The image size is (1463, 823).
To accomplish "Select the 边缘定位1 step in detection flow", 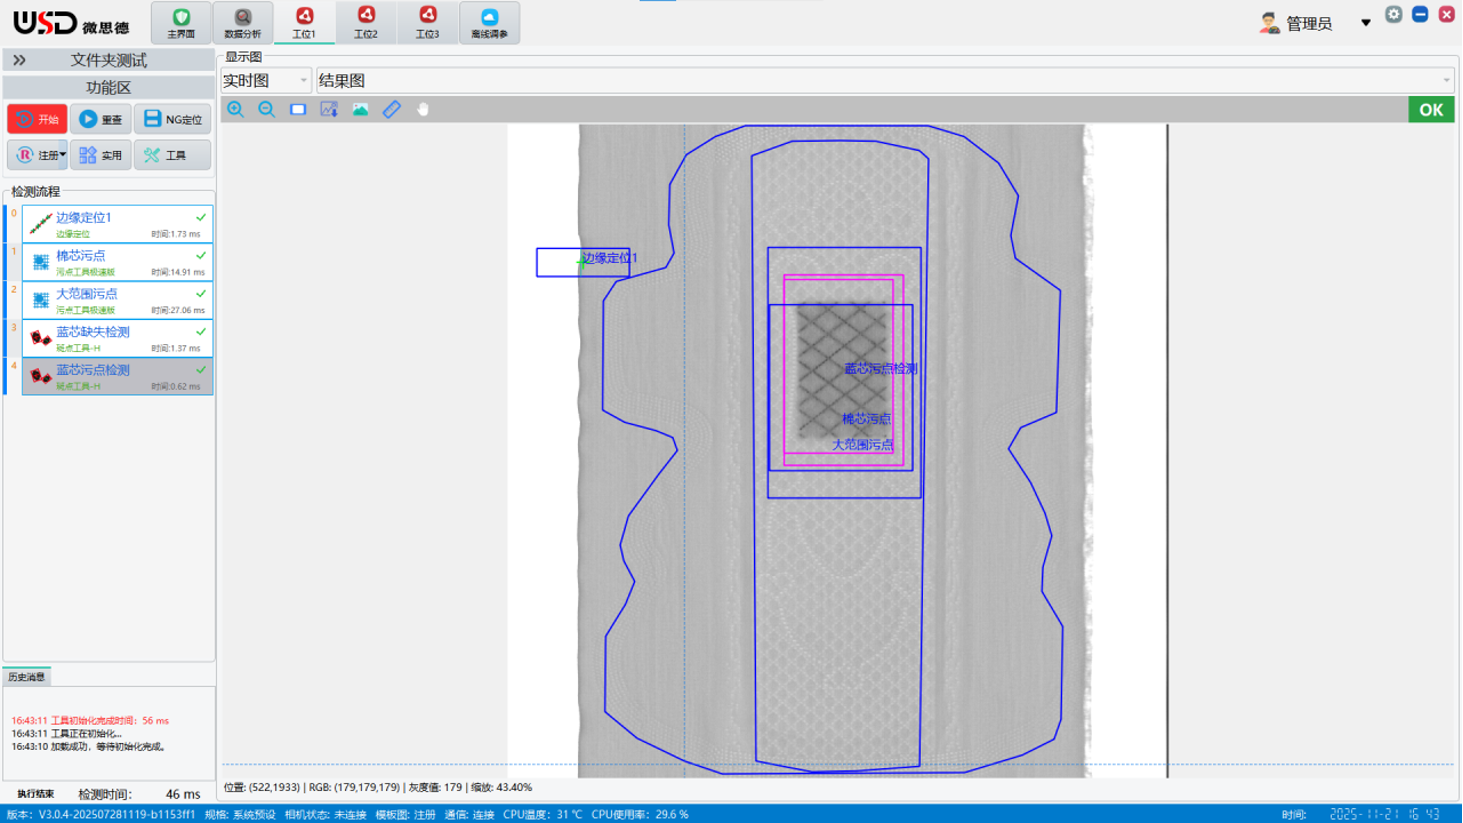I will pos(117,224).
